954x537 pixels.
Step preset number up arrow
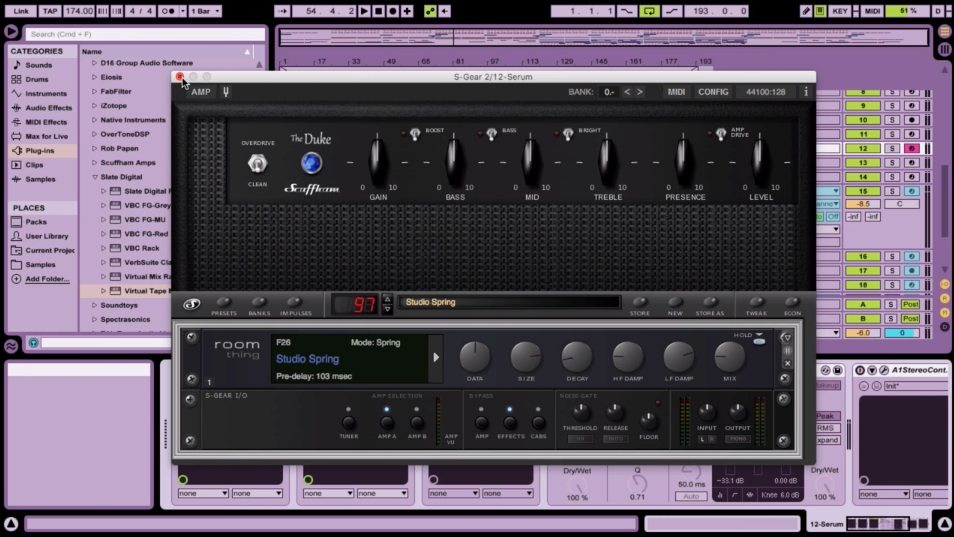(x=387, y=299)
